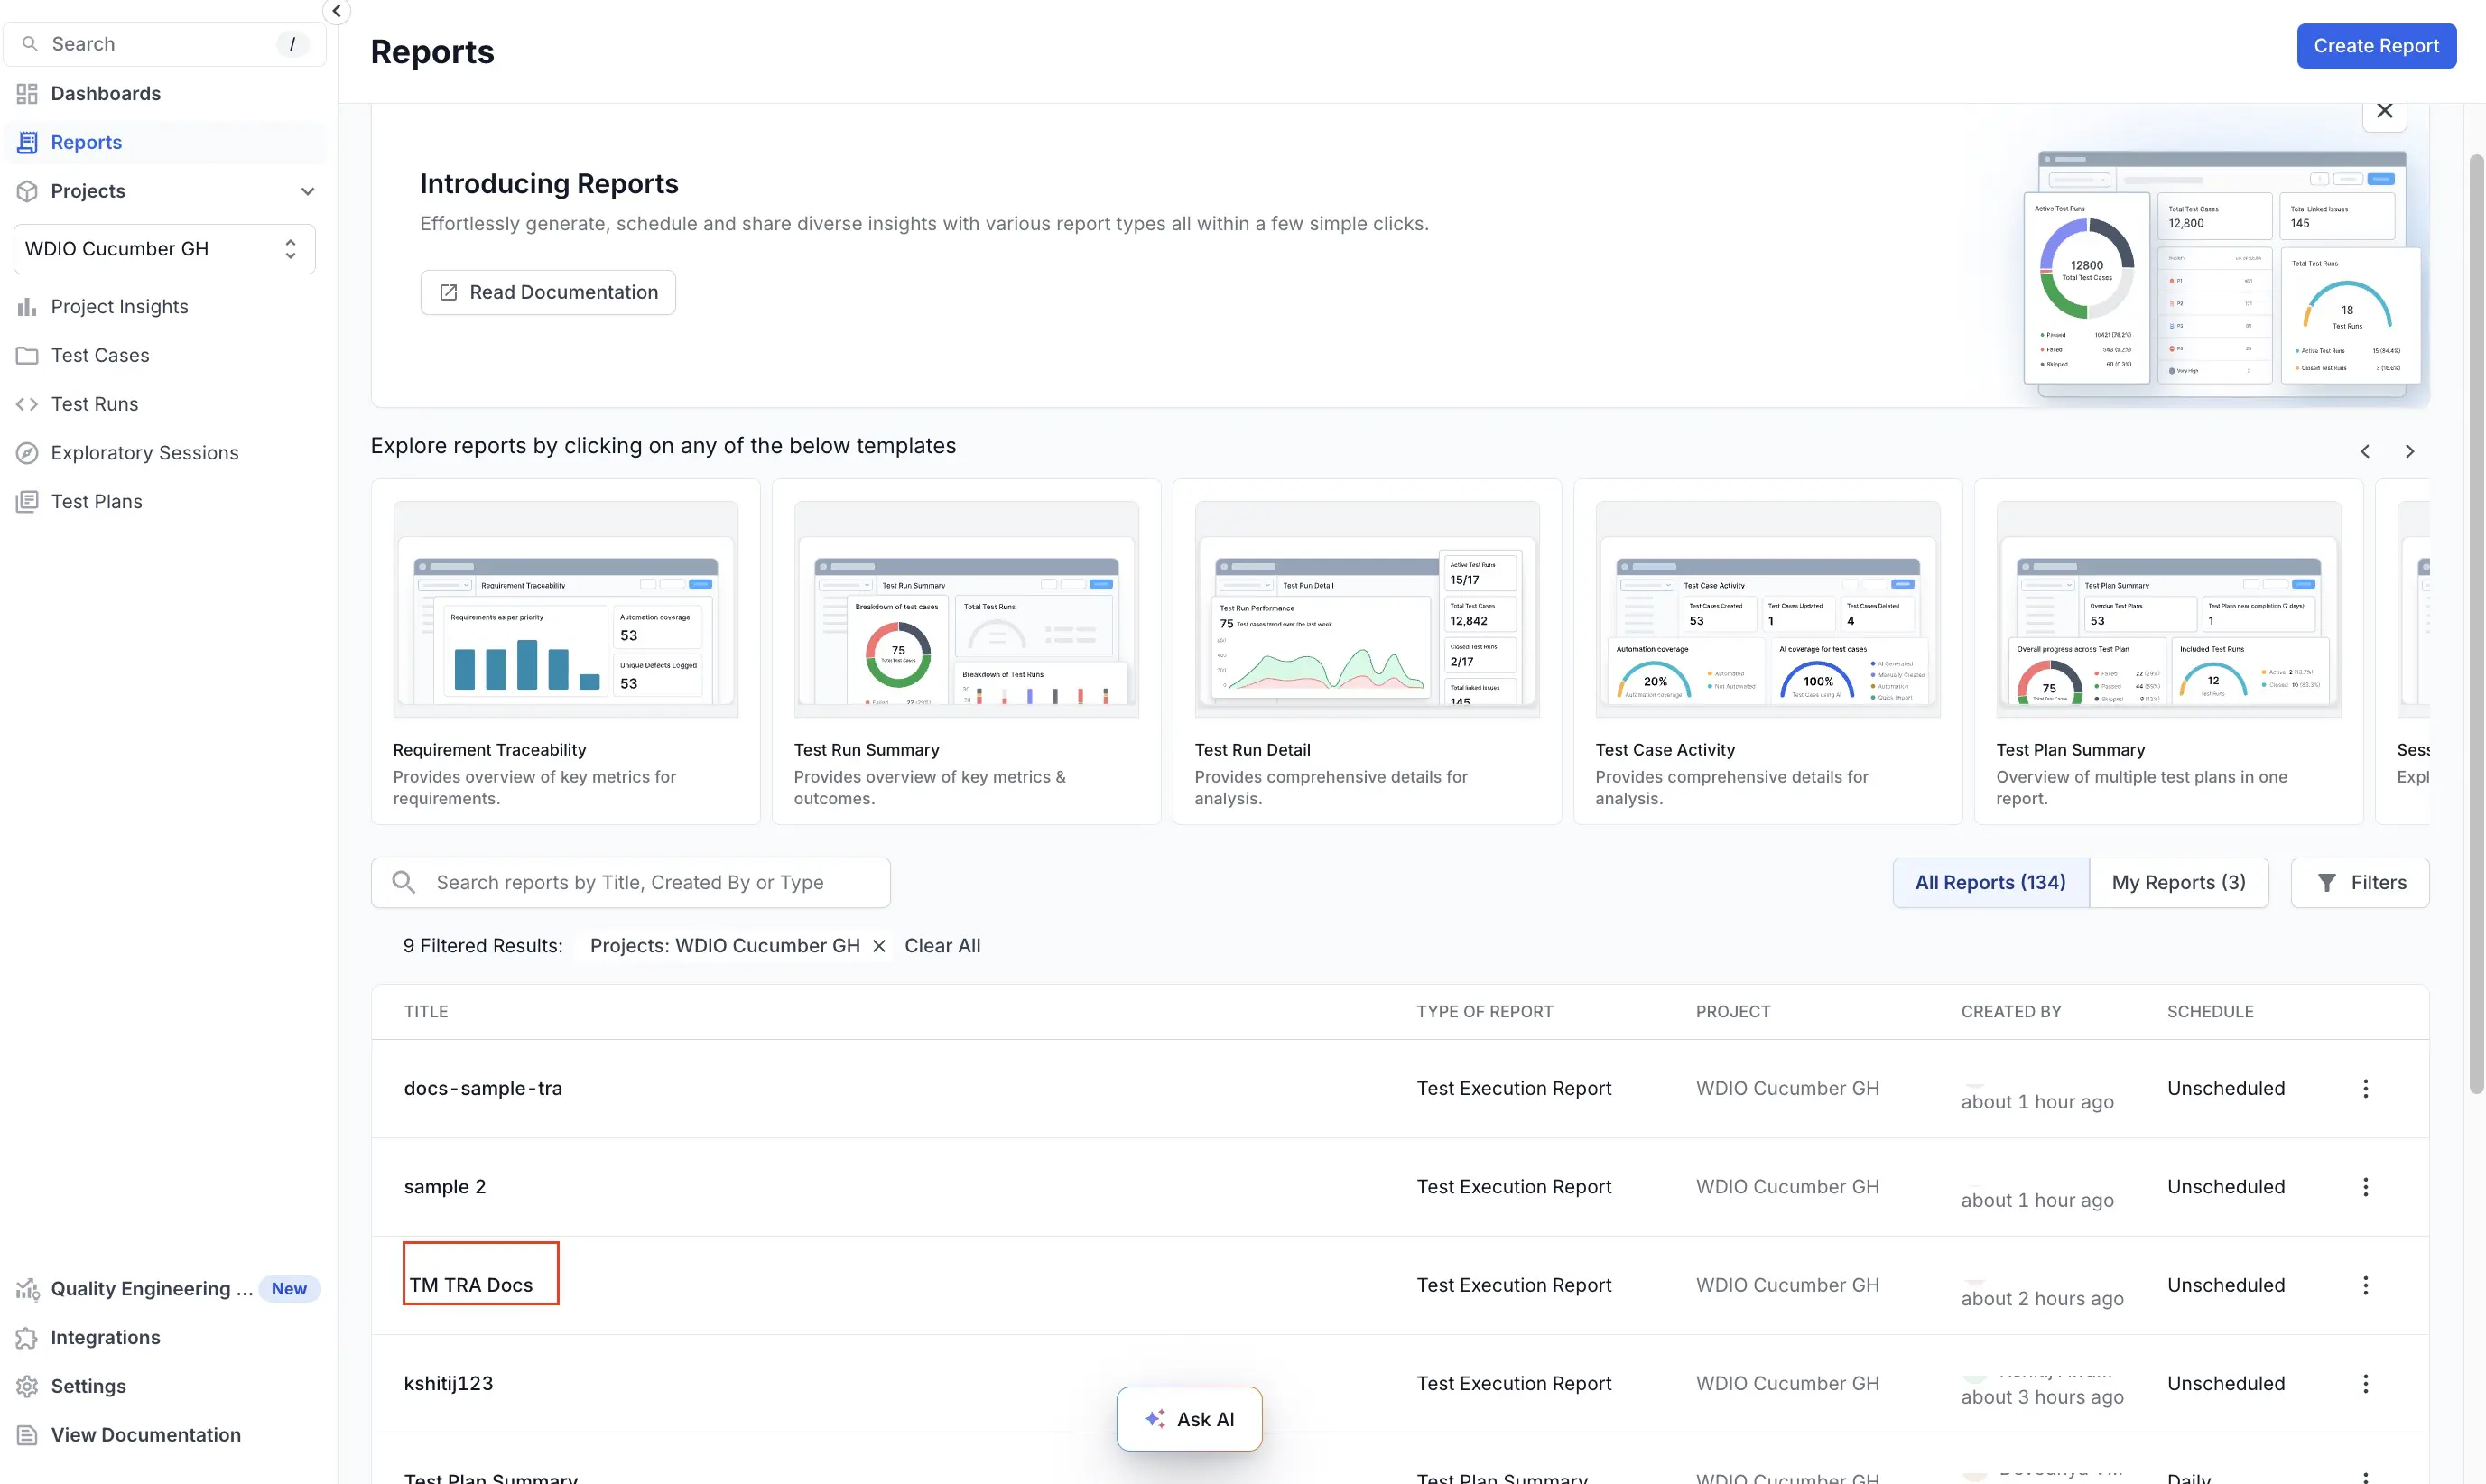Screen dimensions: 2486x1484
Task: Select the Test Run Detail template card
Action: (1367, 652)
